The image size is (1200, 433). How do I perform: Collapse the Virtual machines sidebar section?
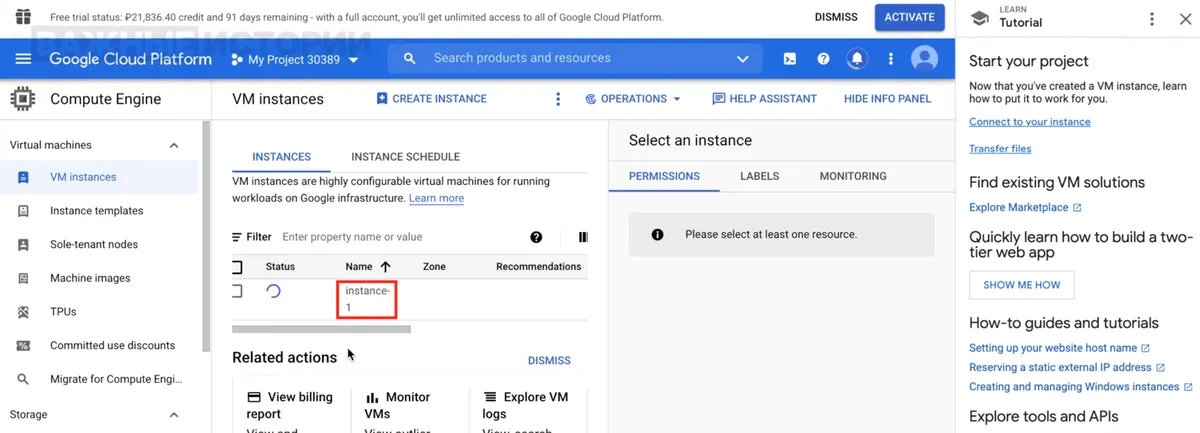[174, 145]
